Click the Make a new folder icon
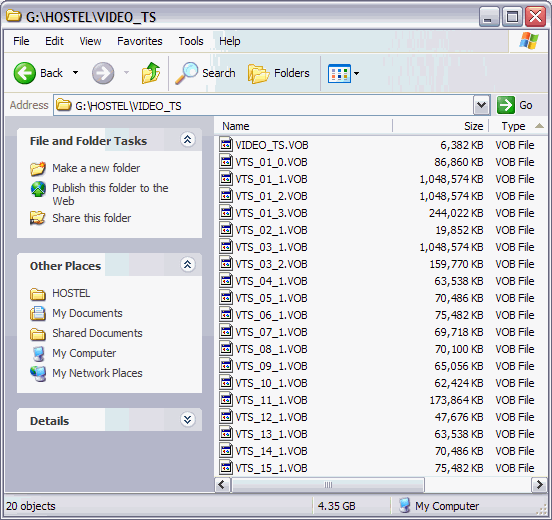 click(38, 168)
